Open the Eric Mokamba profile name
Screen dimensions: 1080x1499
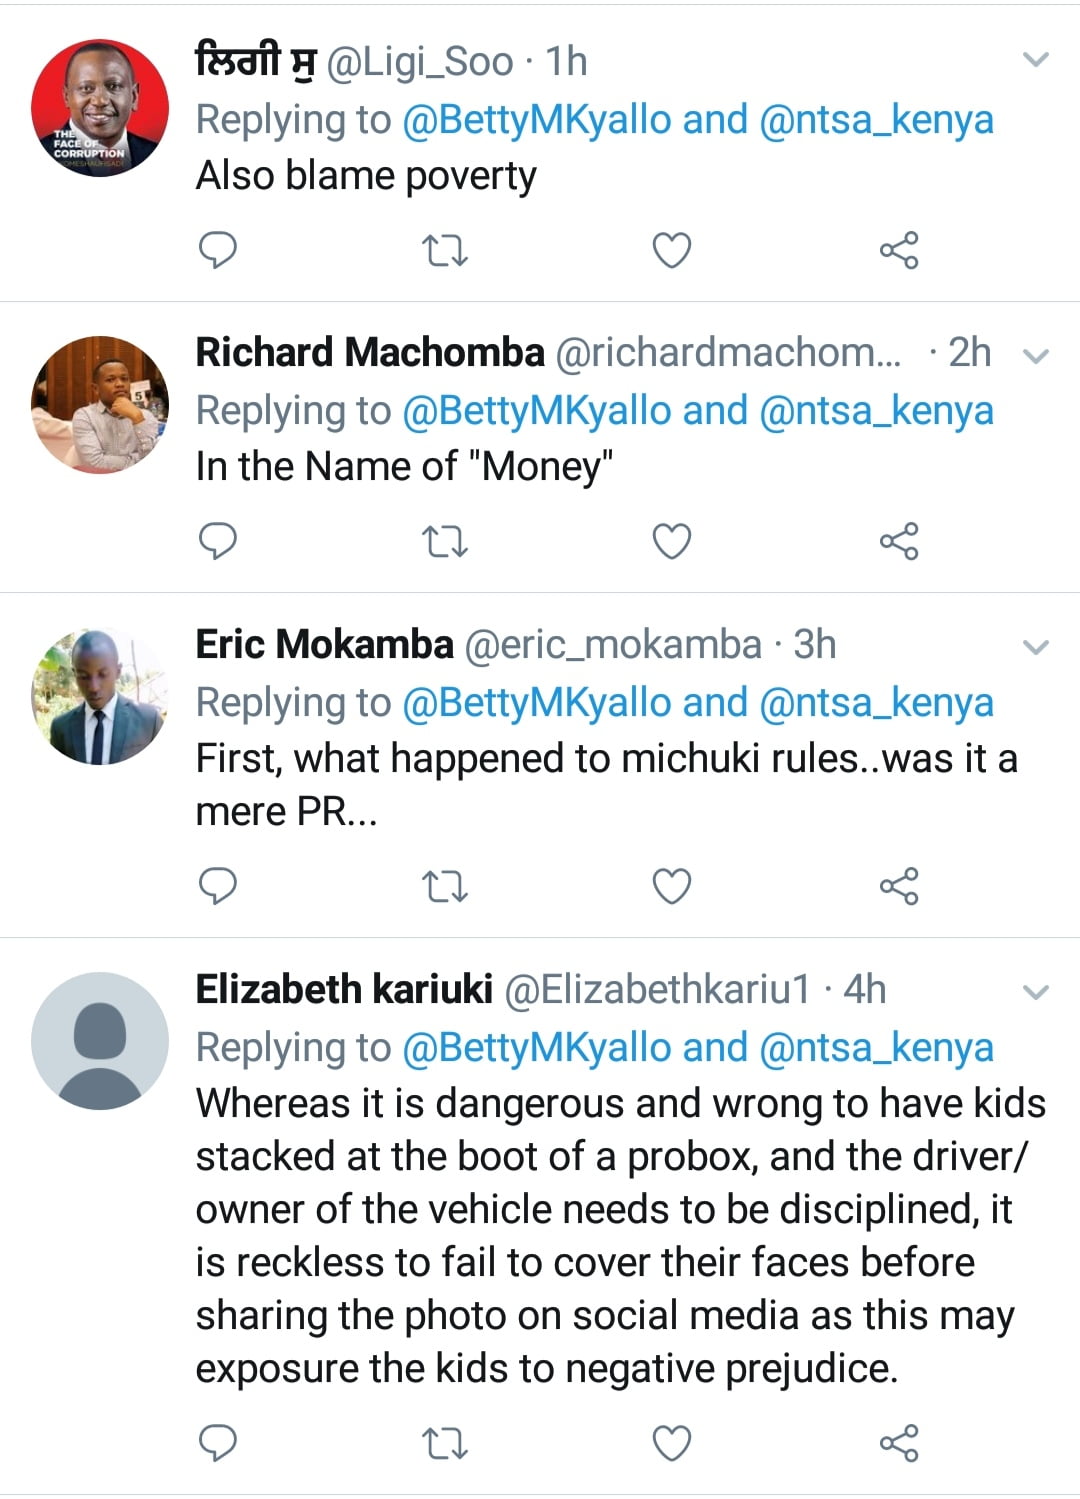click(324, 645)
